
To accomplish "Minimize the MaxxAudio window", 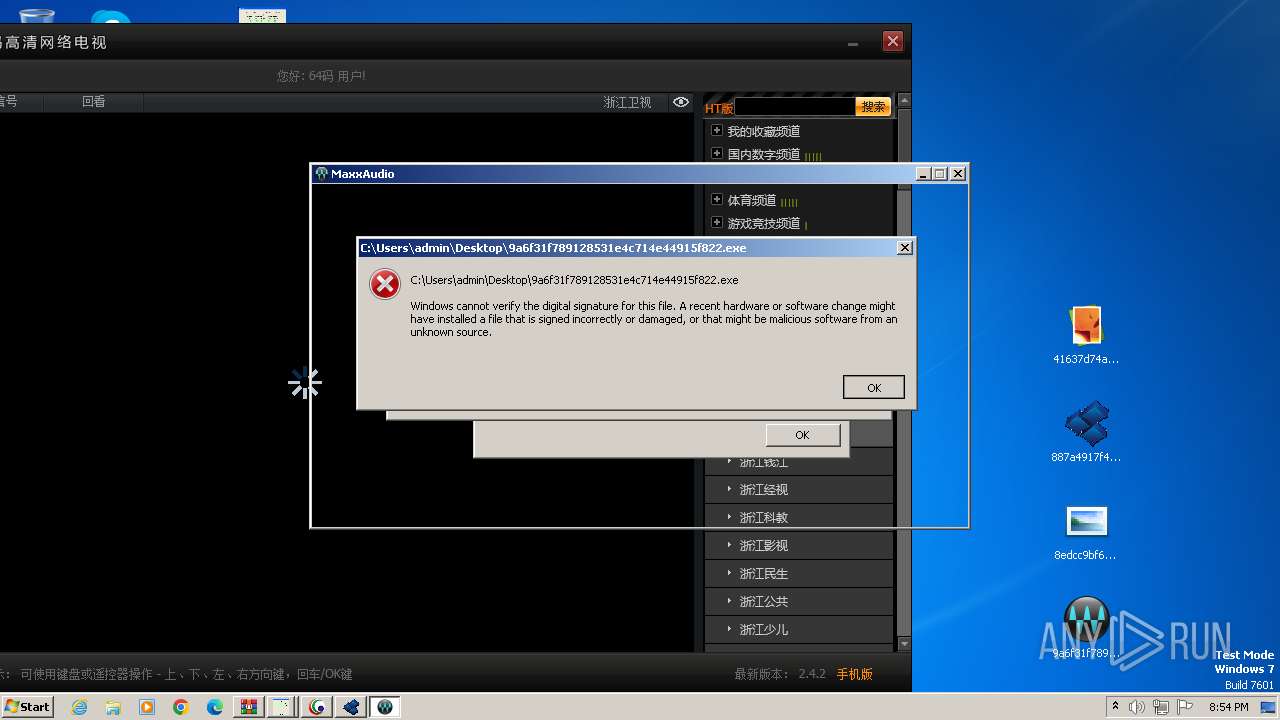I will click(923, 173).
